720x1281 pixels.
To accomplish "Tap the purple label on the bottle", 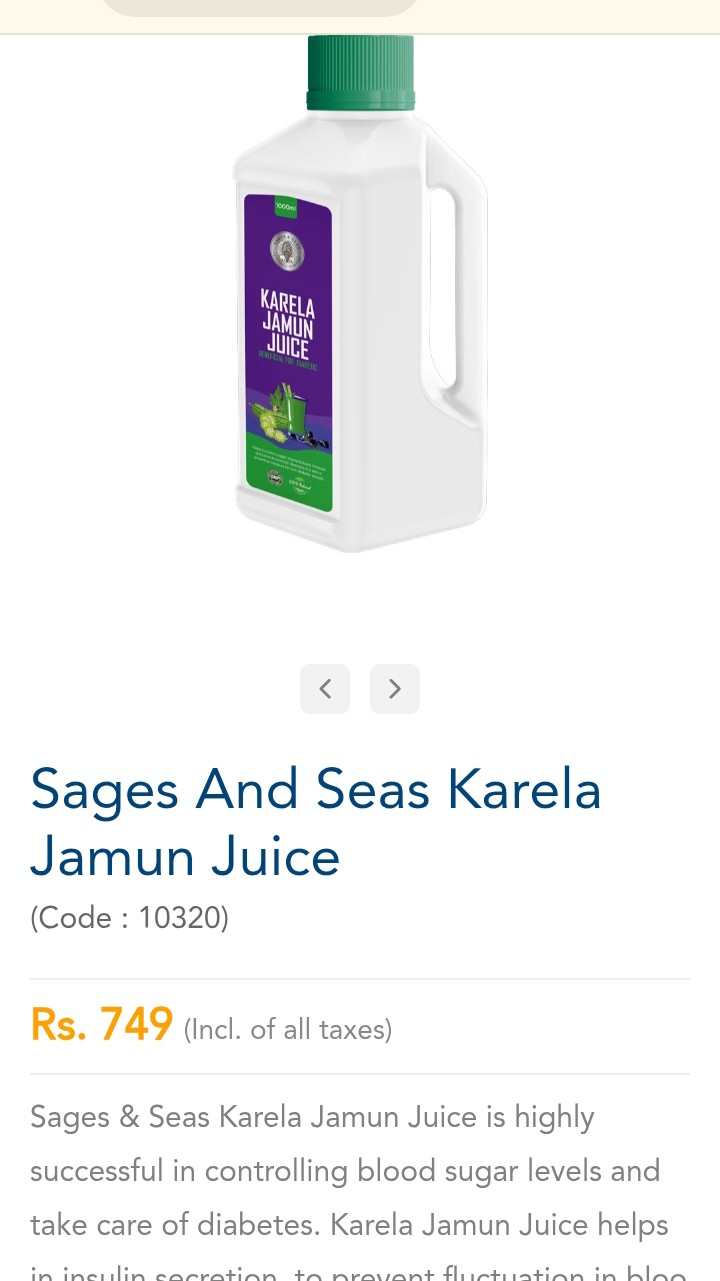I will [288, 353].
